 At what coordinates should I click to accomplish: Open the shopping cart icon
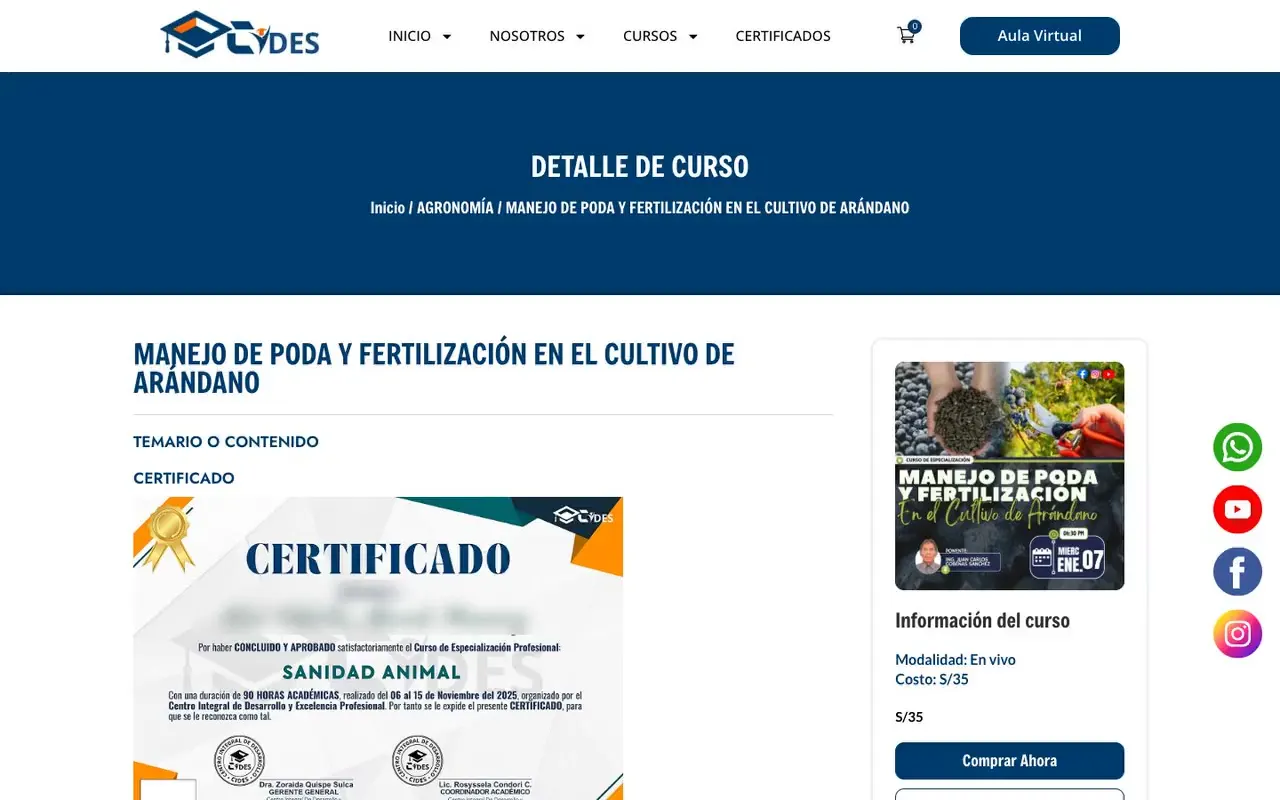907,35
